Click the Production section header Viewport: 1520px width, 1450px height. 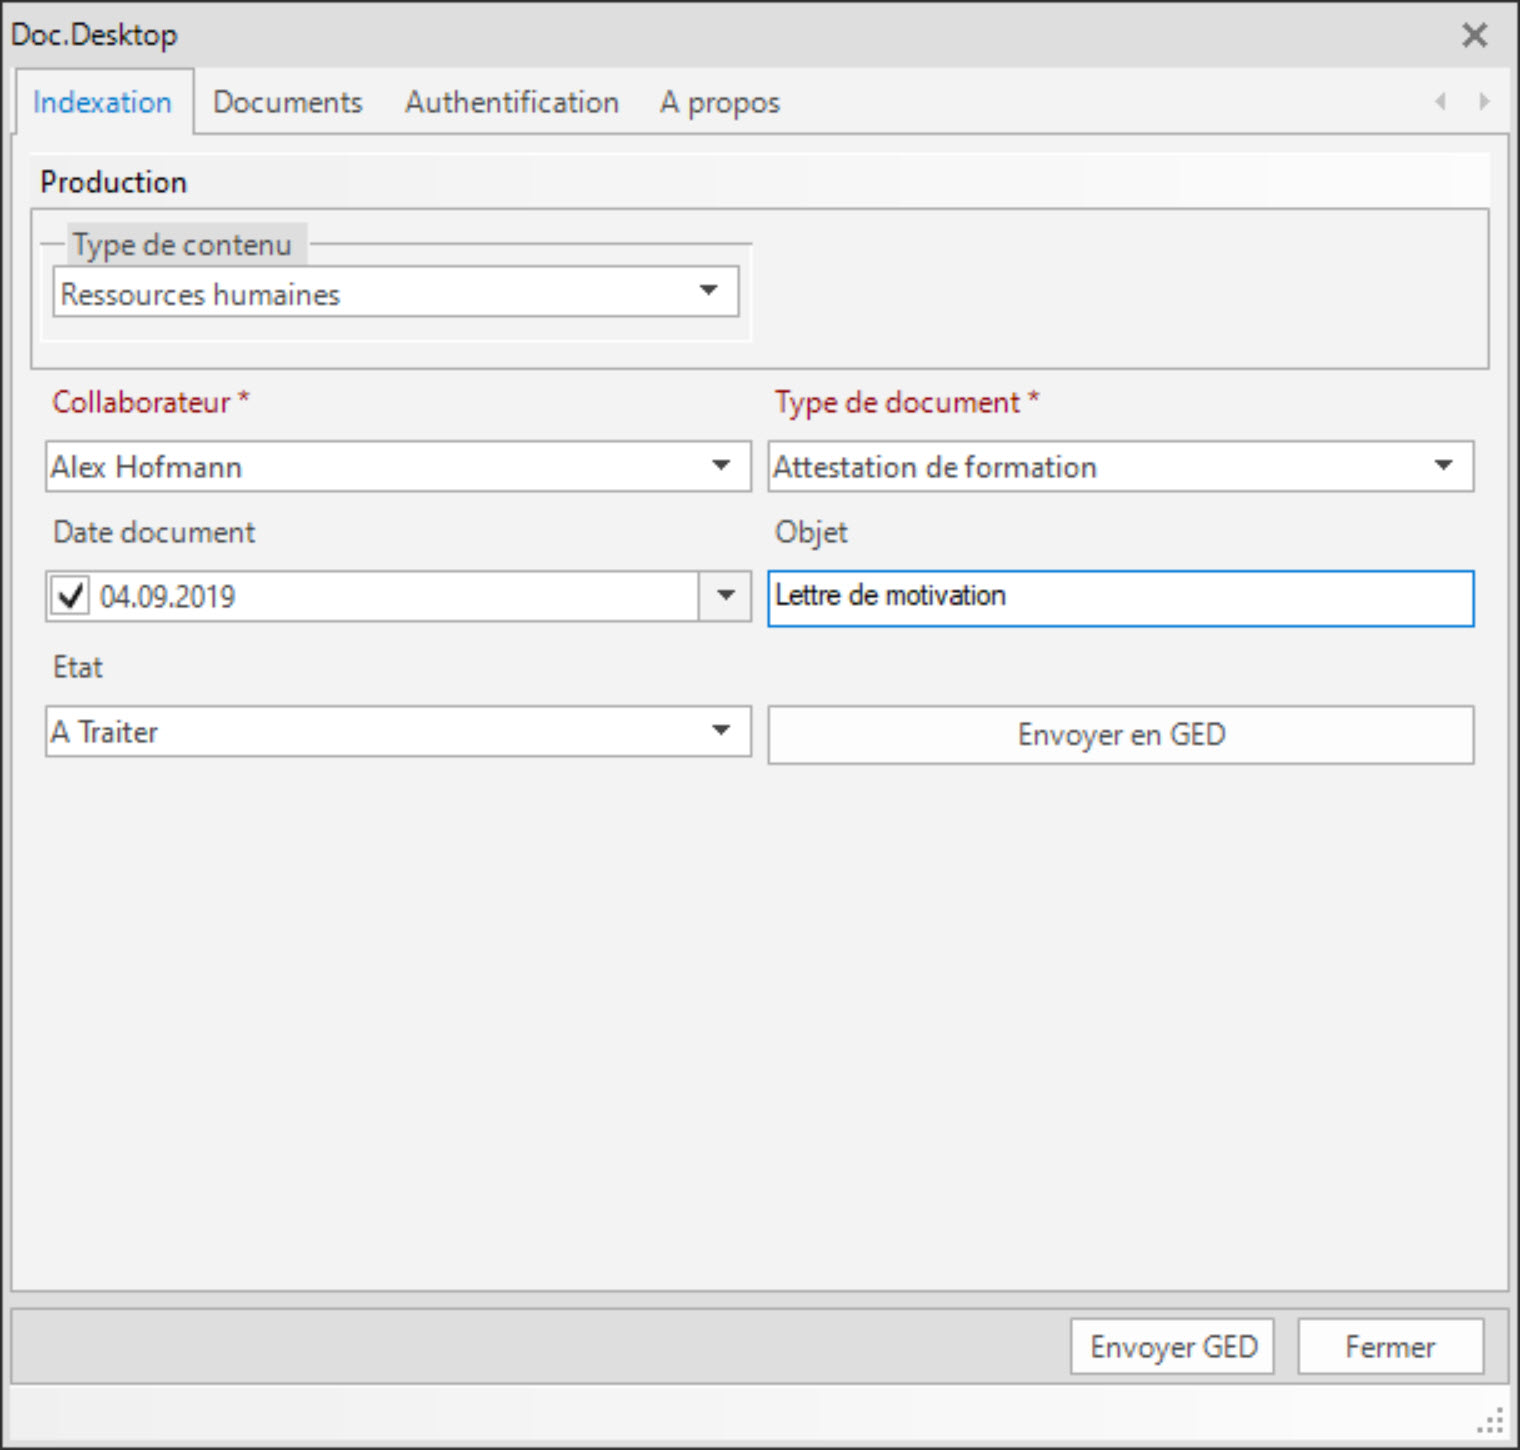pos(114,182)
